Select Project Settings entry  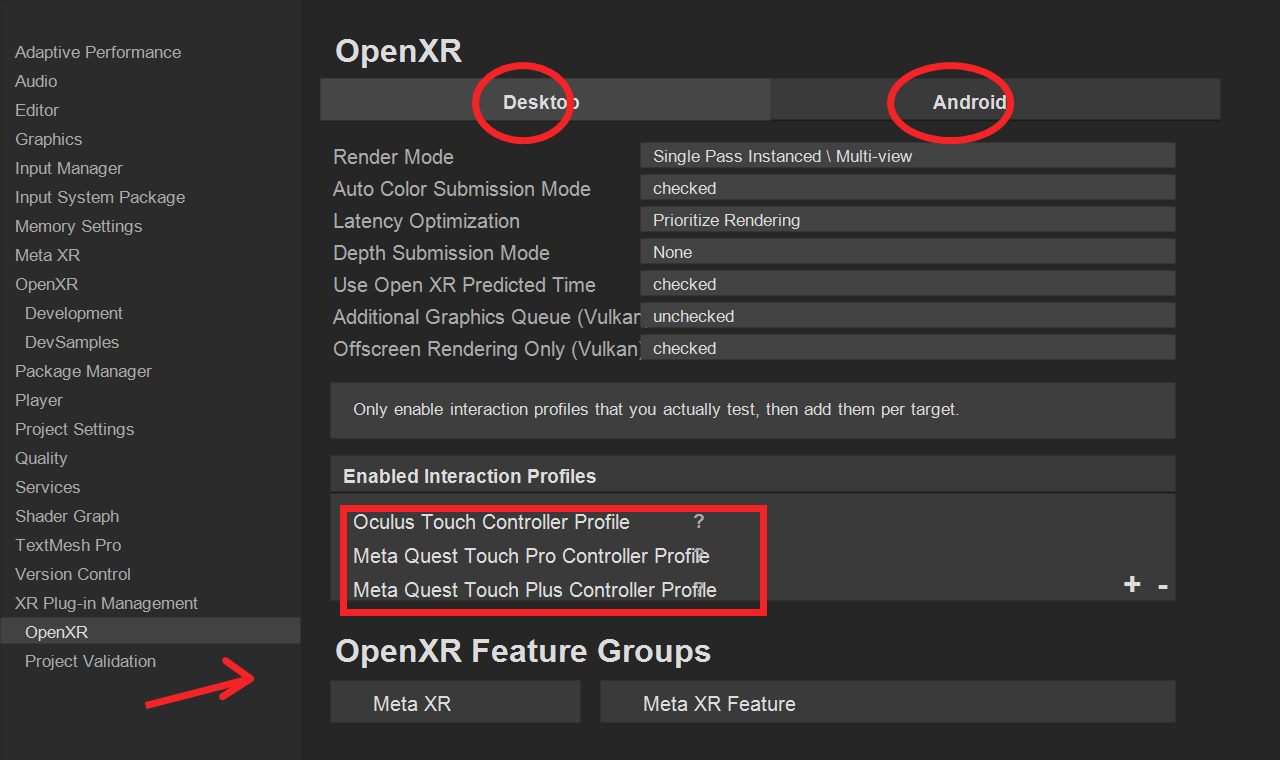(x=74, y=429)
